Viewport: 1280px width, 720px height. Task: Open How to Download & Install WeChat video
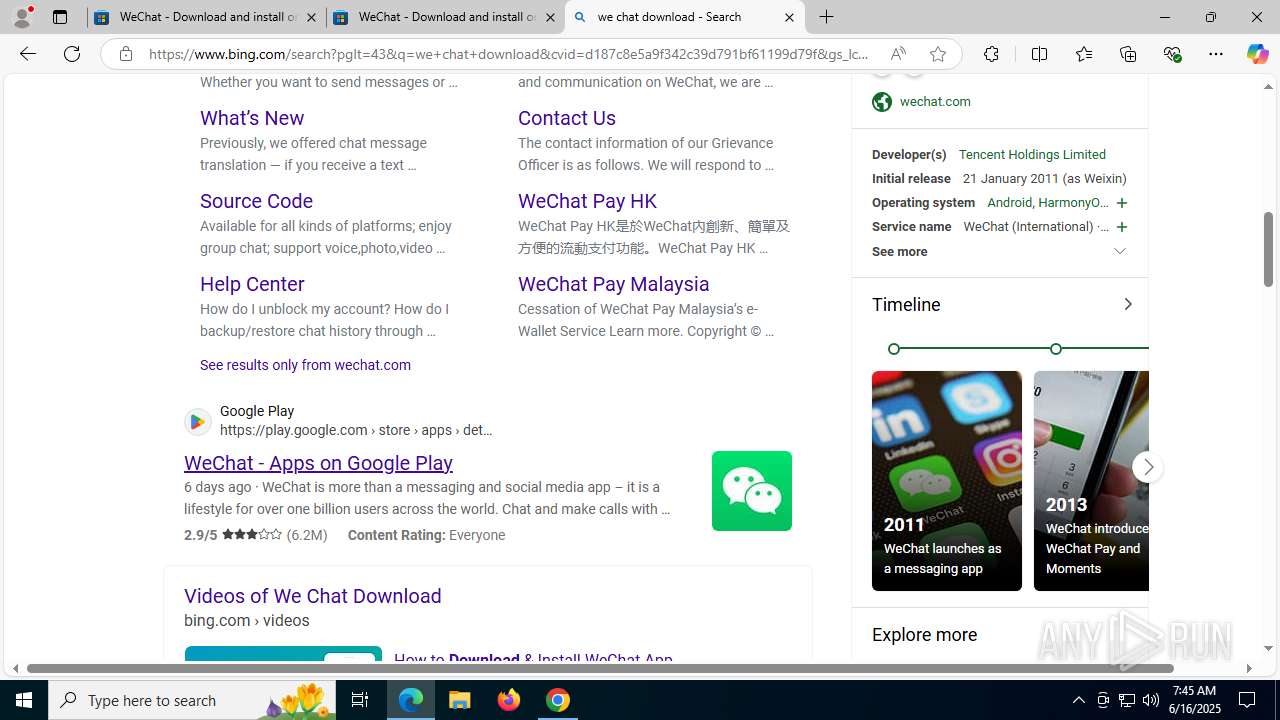[533, 660]
